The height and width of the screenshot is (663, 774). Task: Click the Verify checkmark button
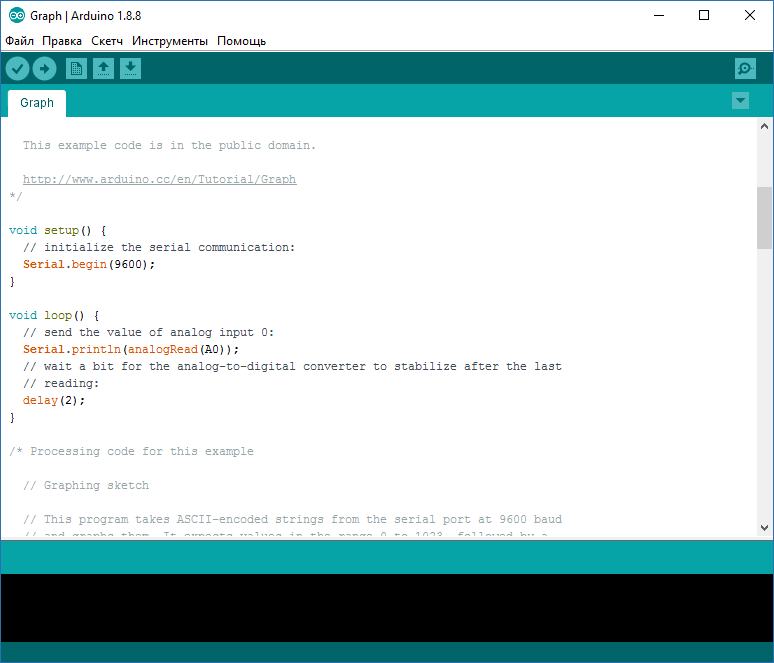(x=17, y=69)
